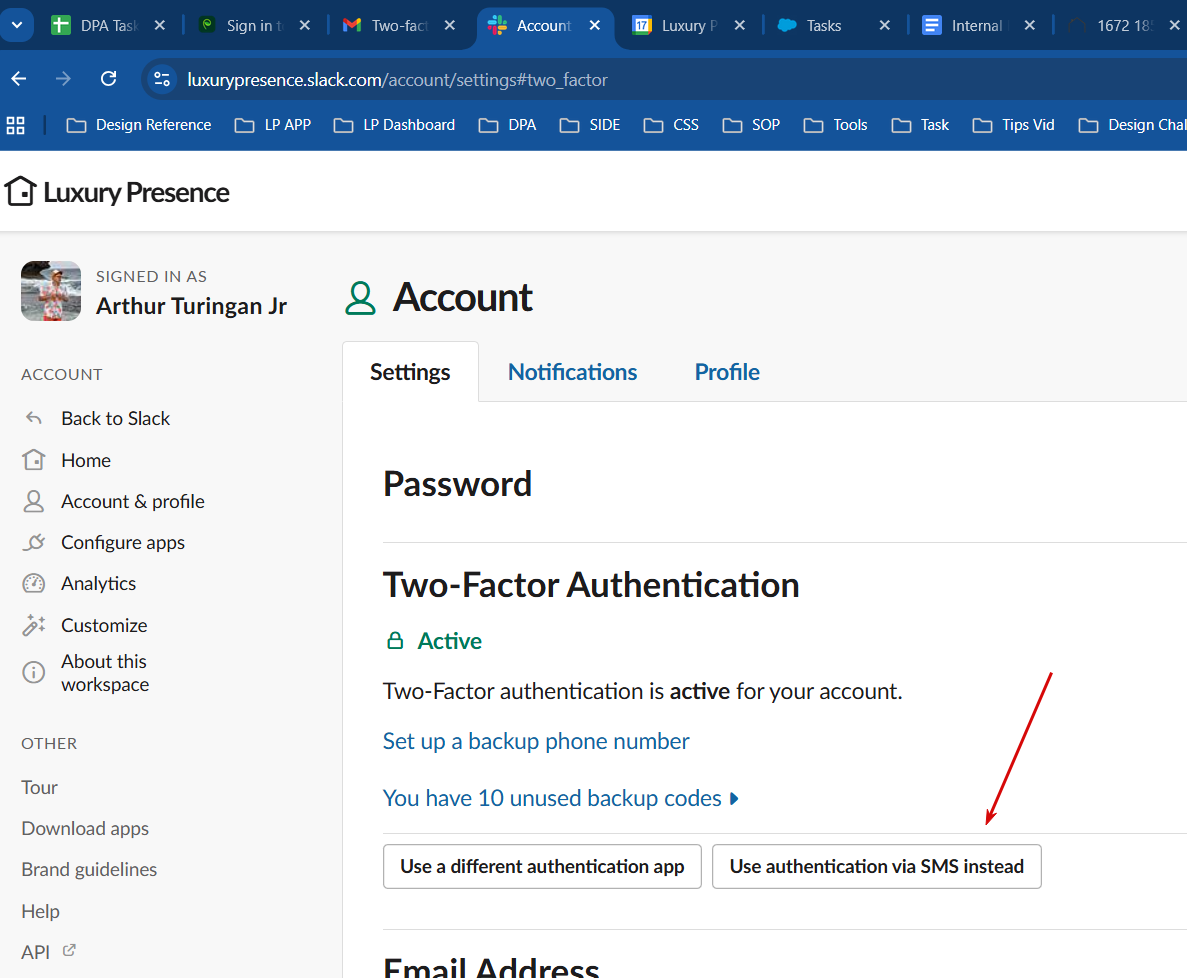This screenshot has width=1187, height=978.
Task: Click the Luxury Presence house logo
Action: 20,191
